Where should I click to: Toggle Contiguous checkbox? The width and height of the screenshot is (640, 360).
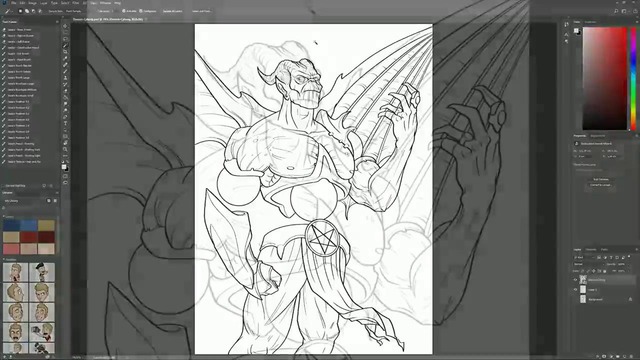[x=140, y=11]
